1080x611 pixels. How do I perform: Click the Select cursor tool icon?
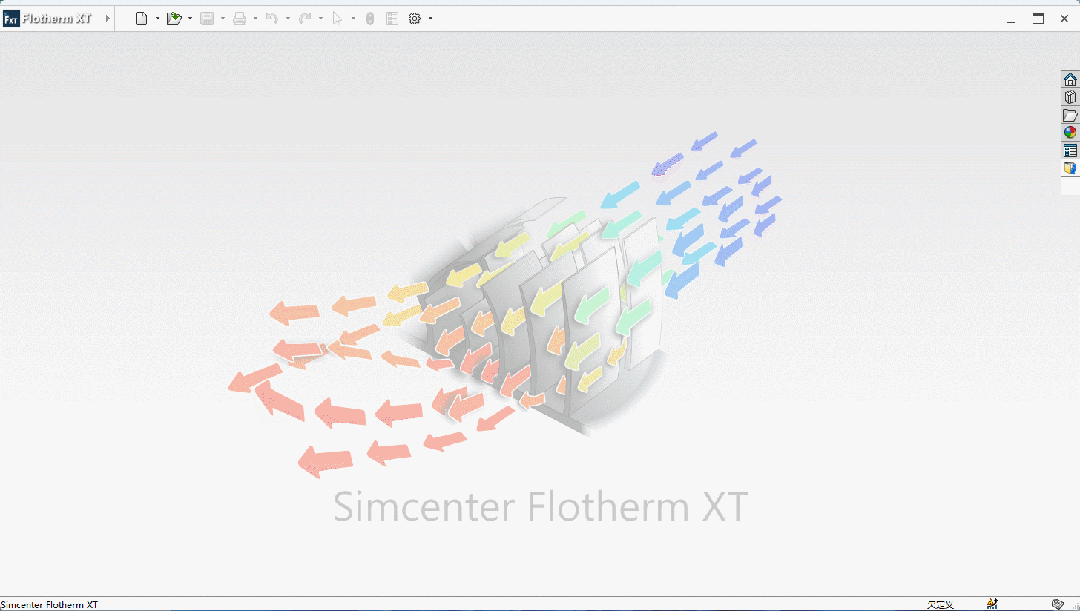337,19
